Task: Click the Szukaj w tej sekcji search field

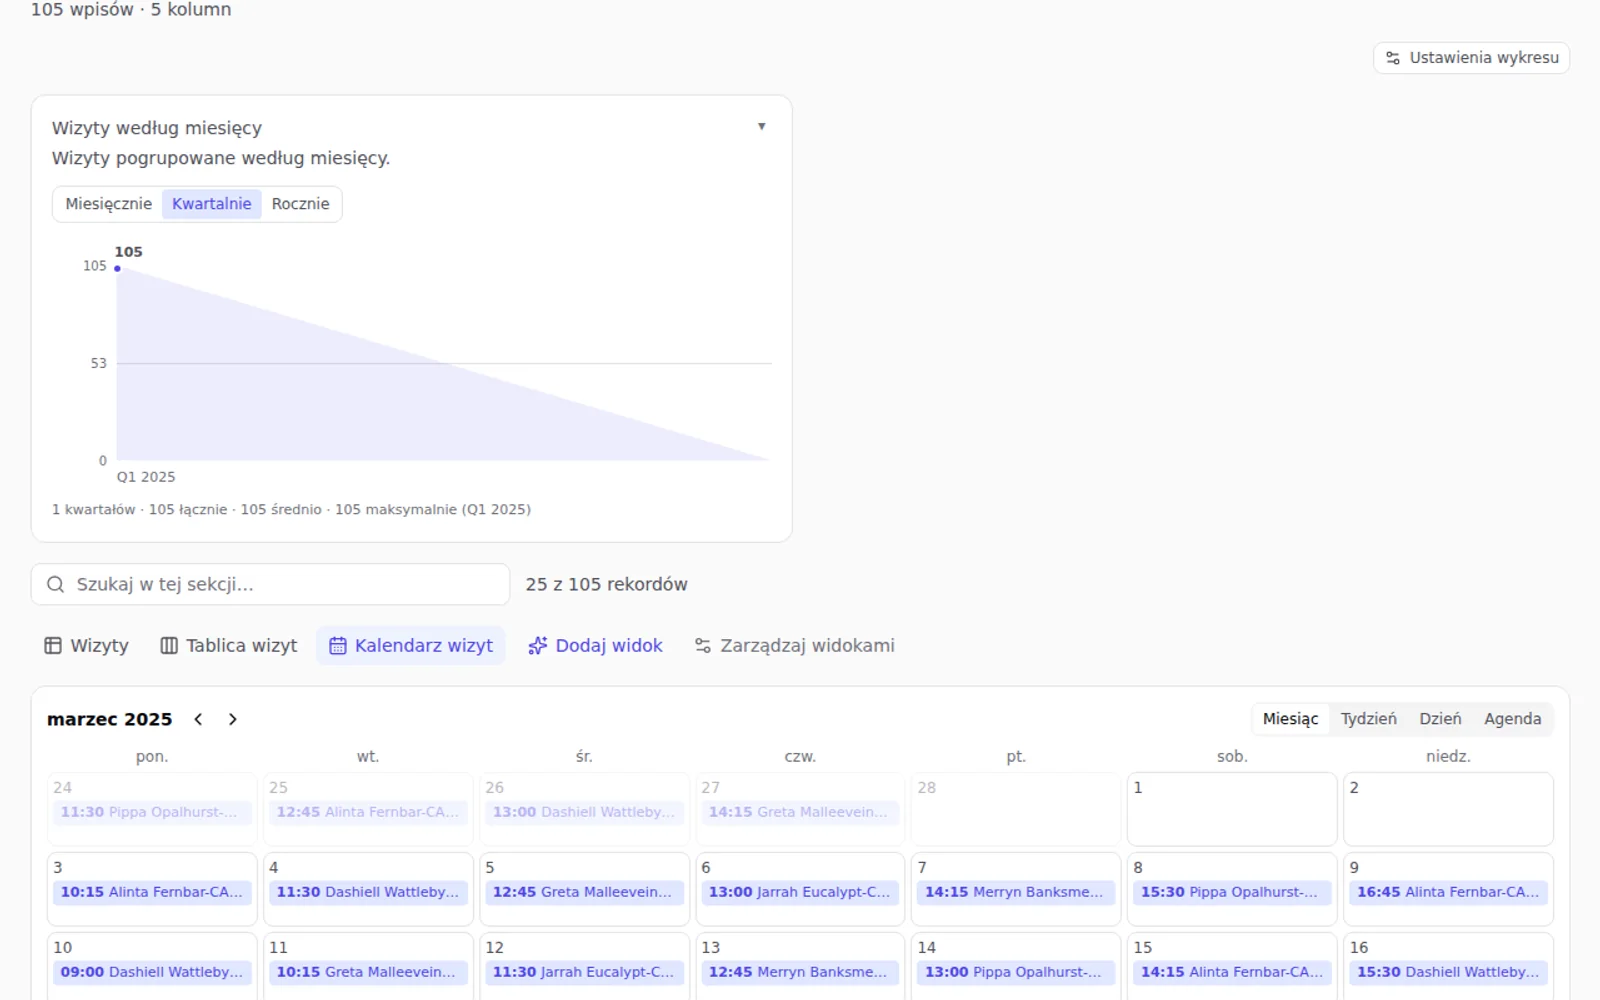Action: tap(270, 584)
